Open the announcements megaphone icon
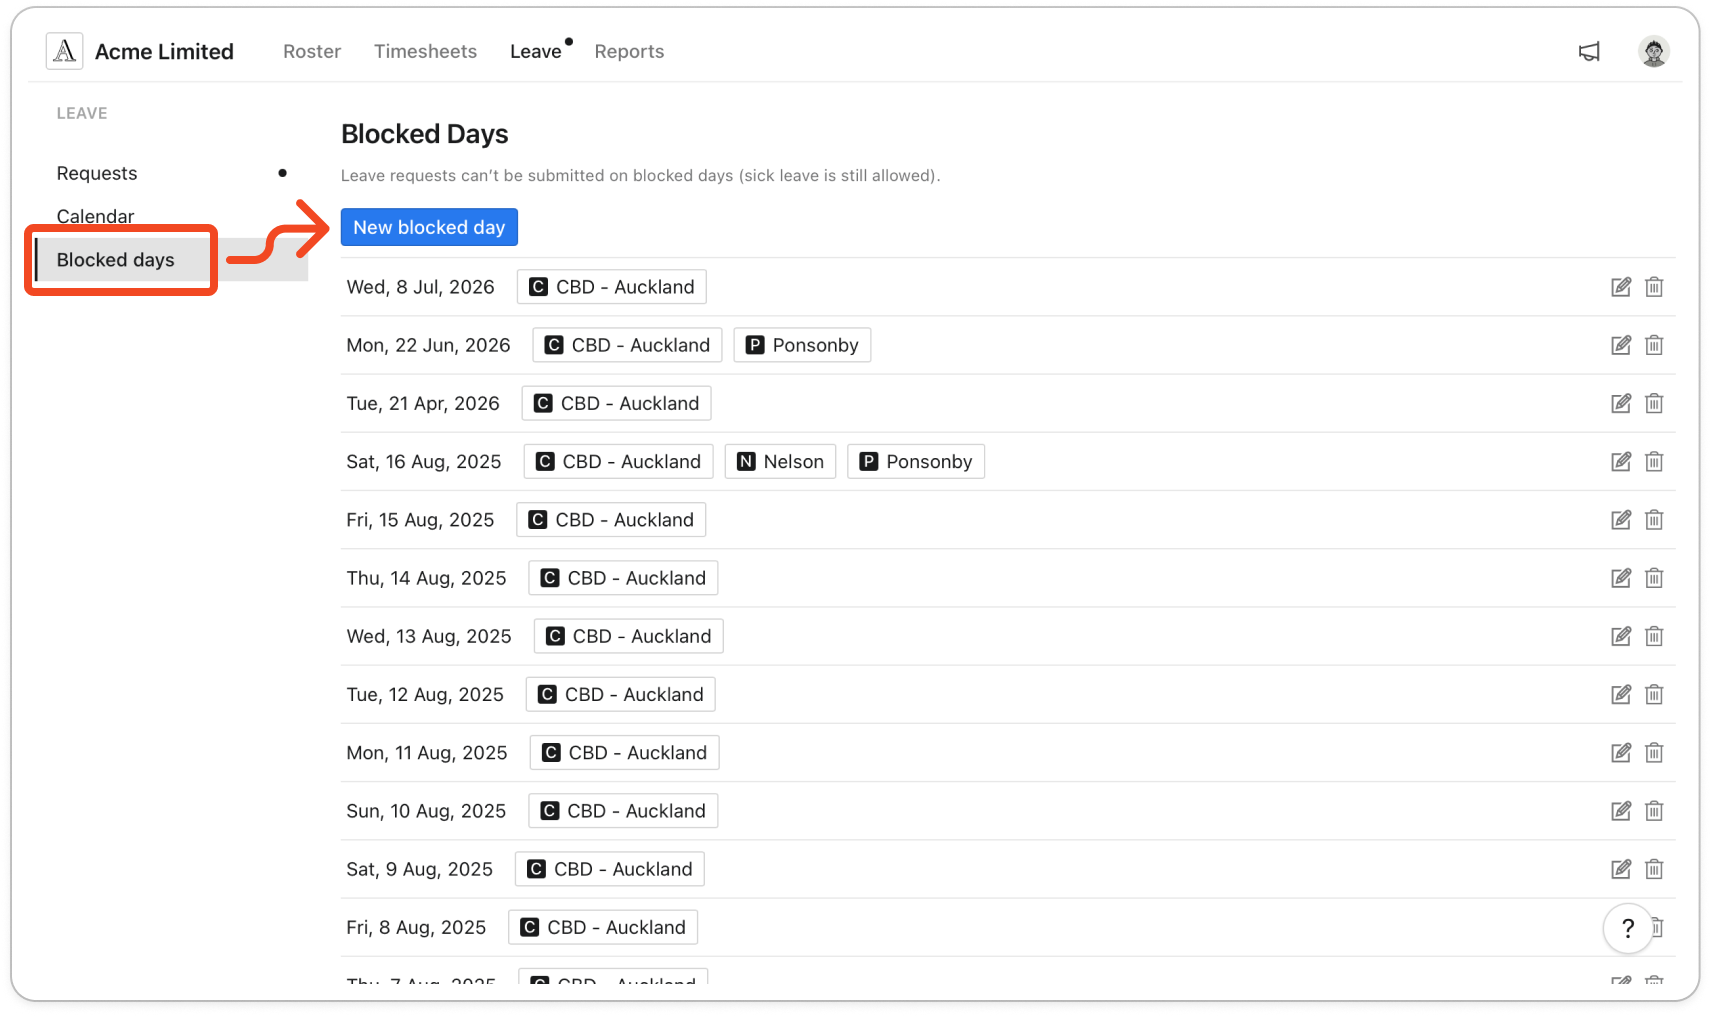This screenshot has width=1711, height=1016. click(x=1589, y=51)
